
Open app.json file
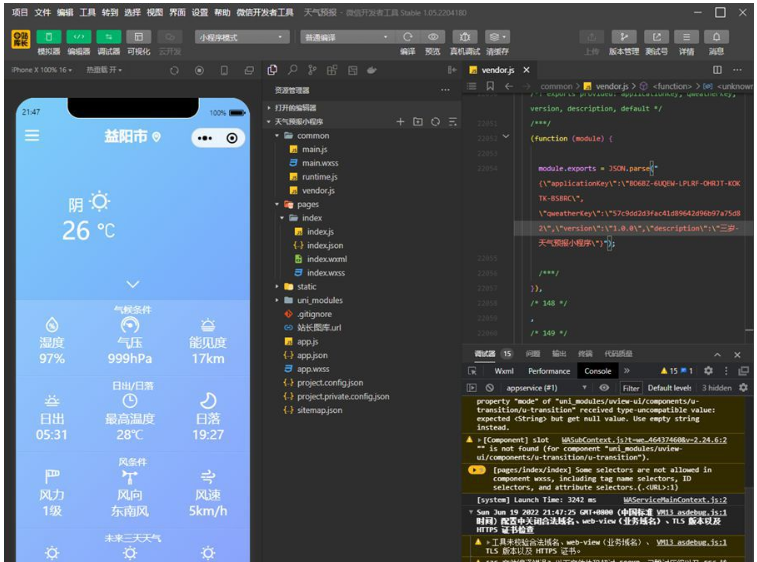(312, 355)
